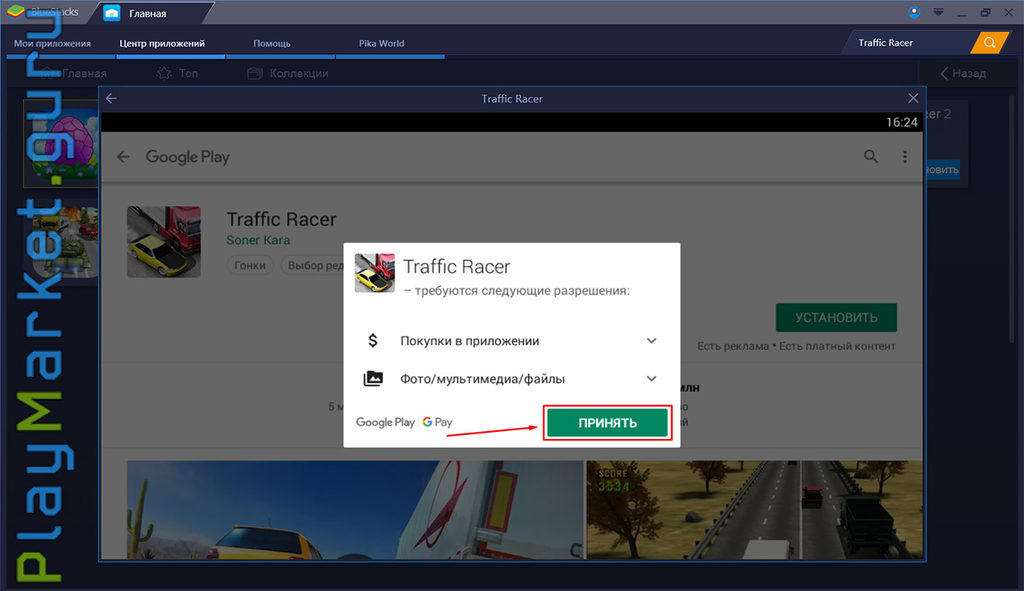
Task: Click the Назад back button
Action: click(x=963, y=73)
